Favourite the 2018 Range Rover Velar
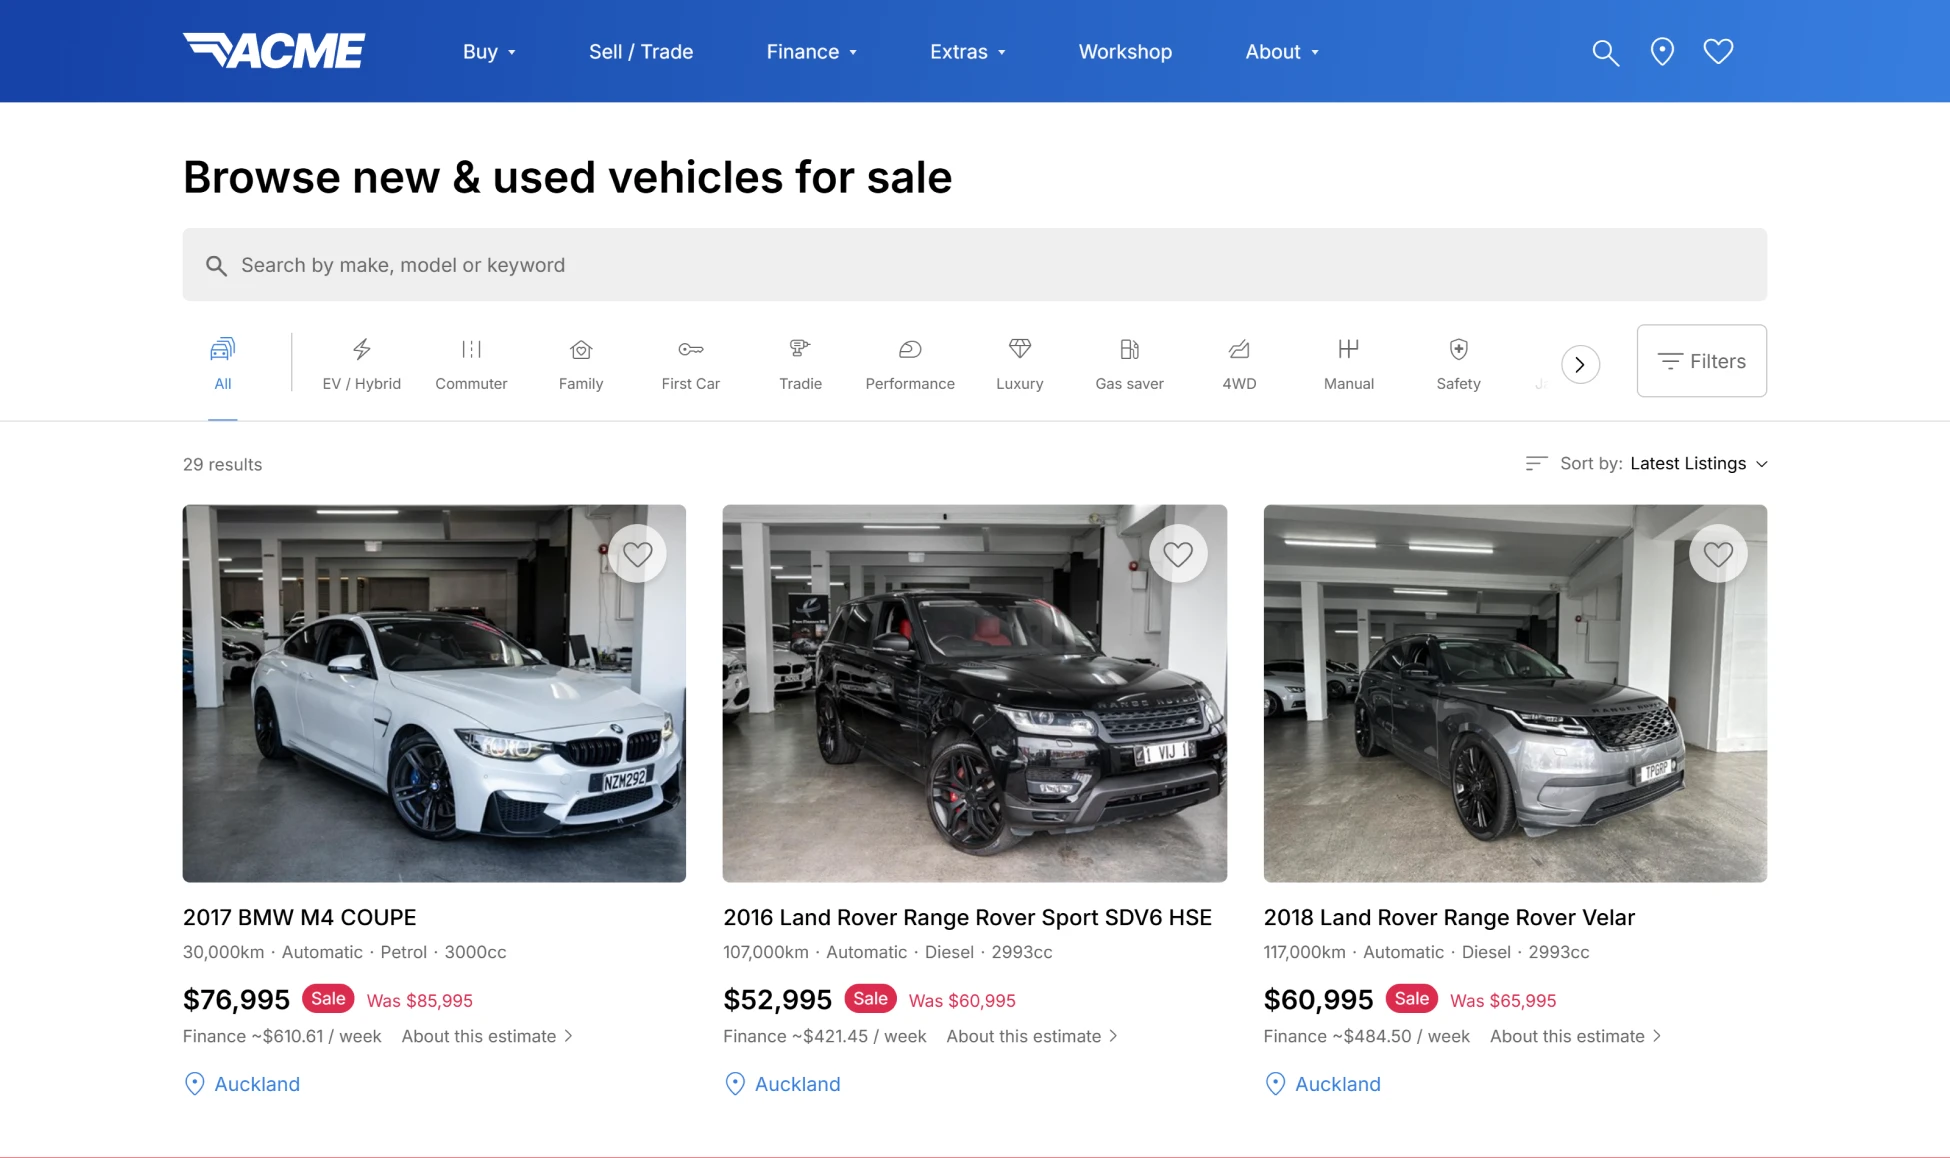Screen dimensions: 1950x1158 [1717, 553]
